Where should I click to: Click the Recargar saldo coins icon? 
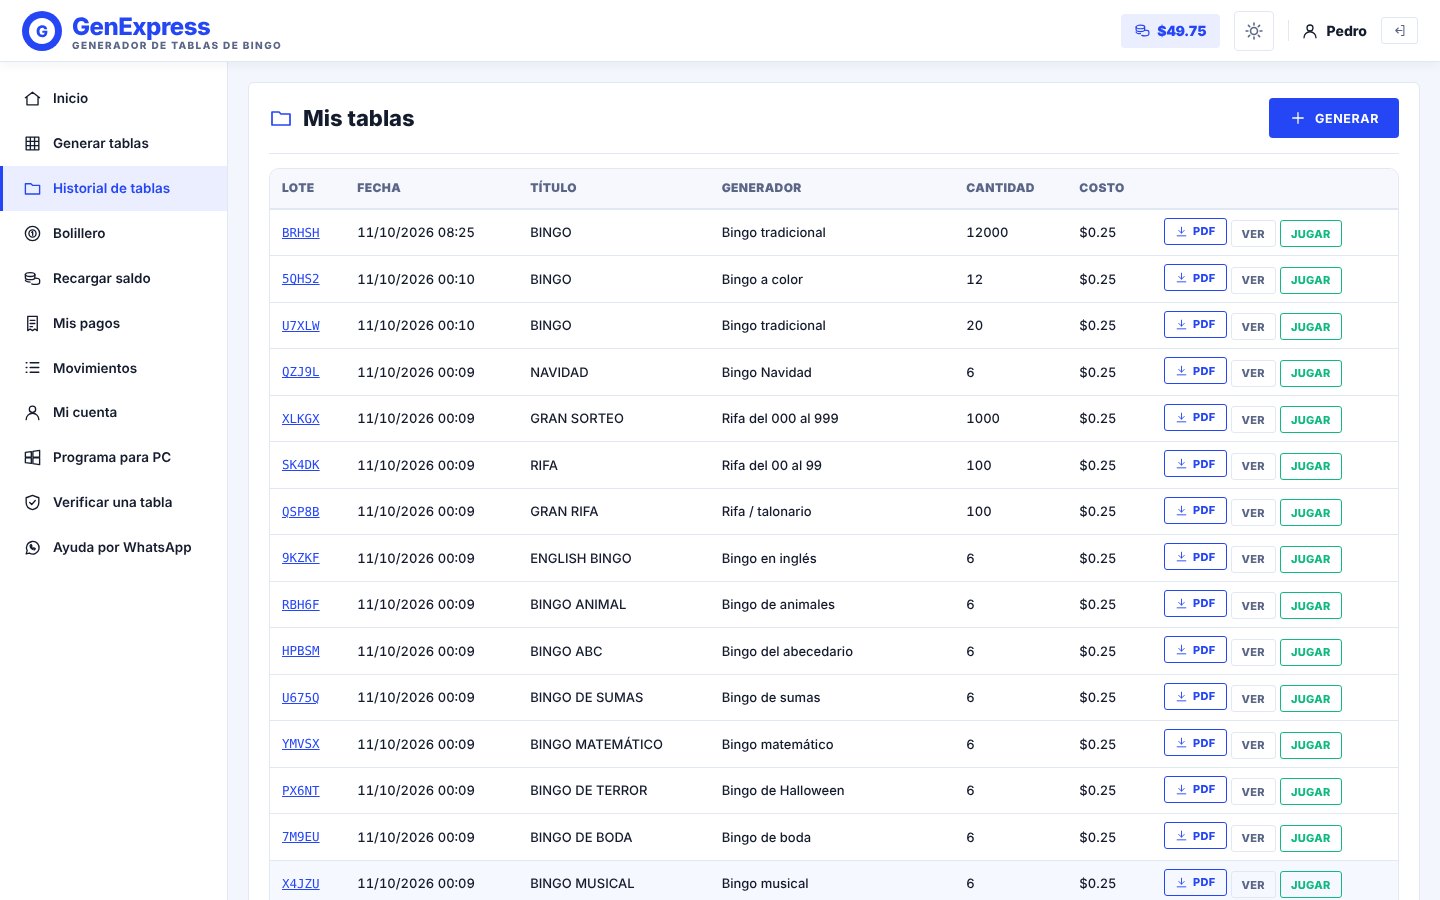tap(33, 278)
